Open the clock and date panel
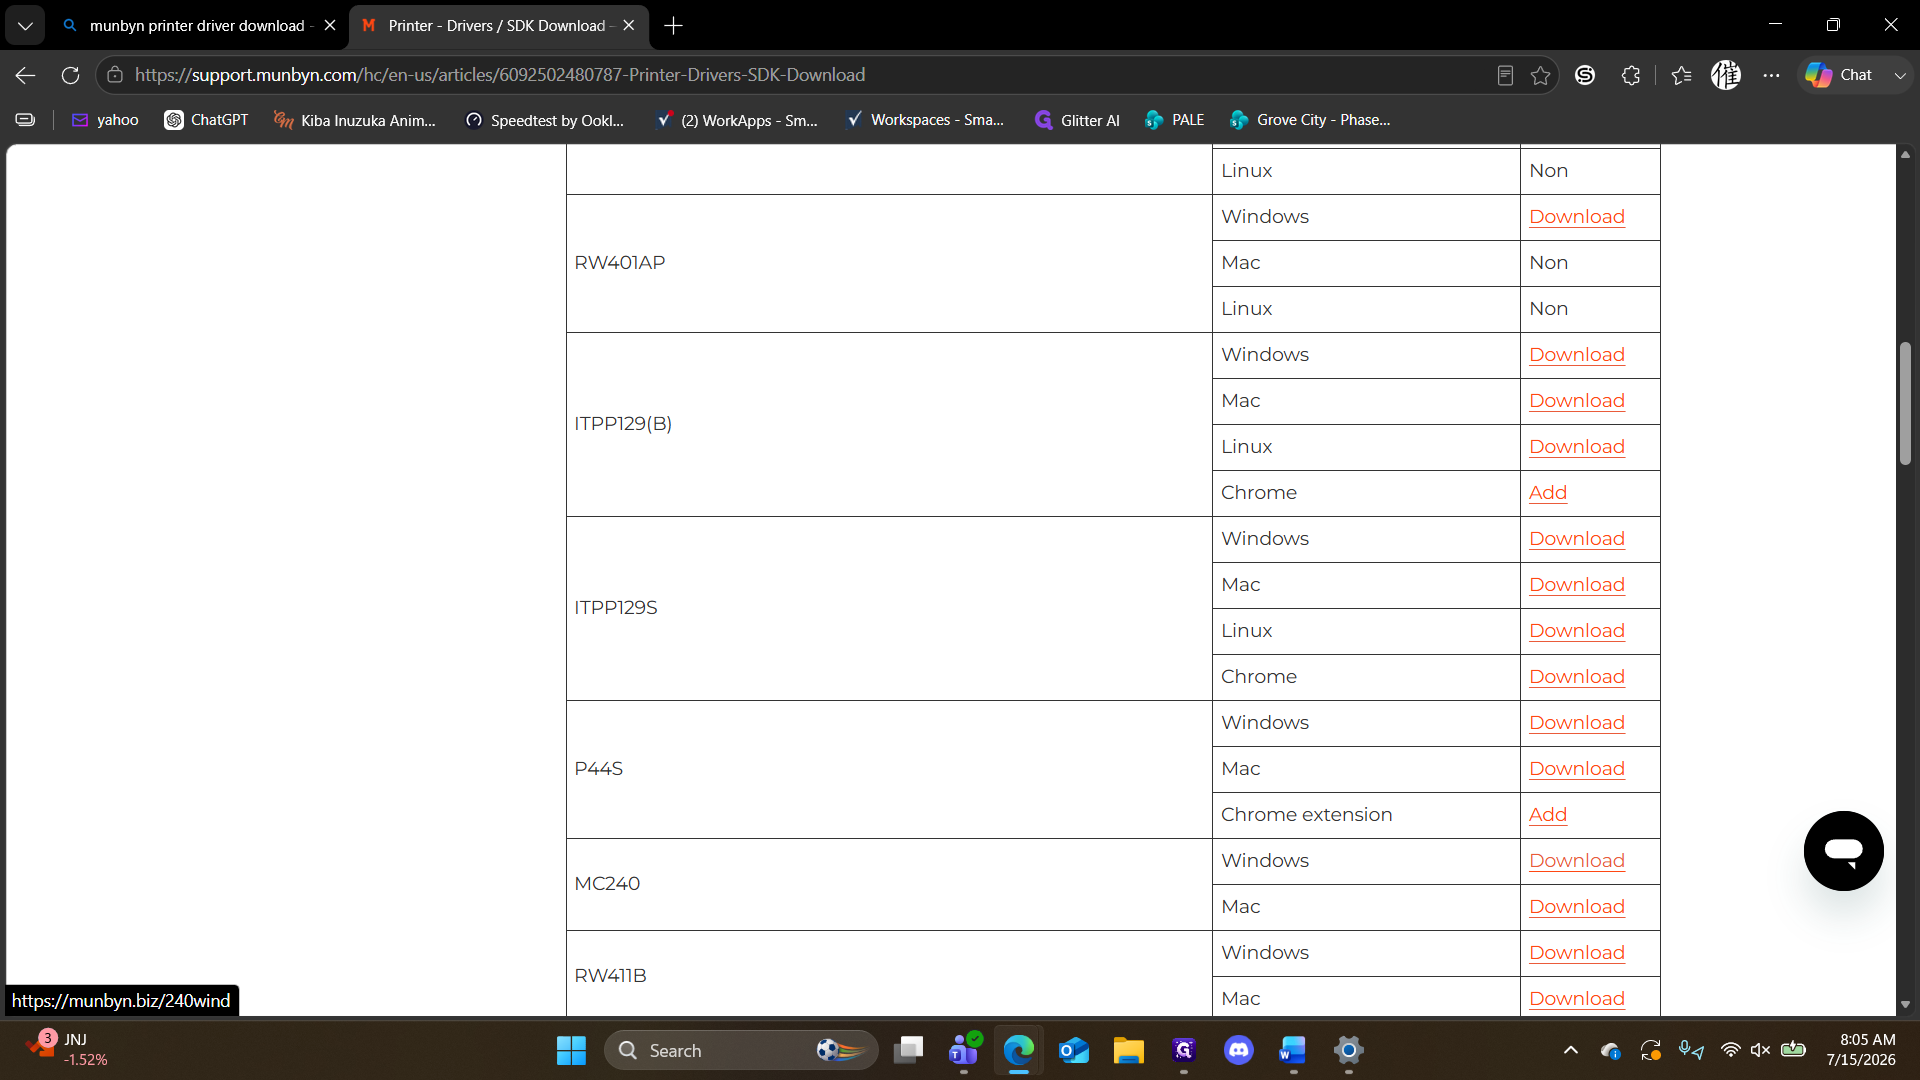The image size is (1920, 1080). (1861, 1050)
